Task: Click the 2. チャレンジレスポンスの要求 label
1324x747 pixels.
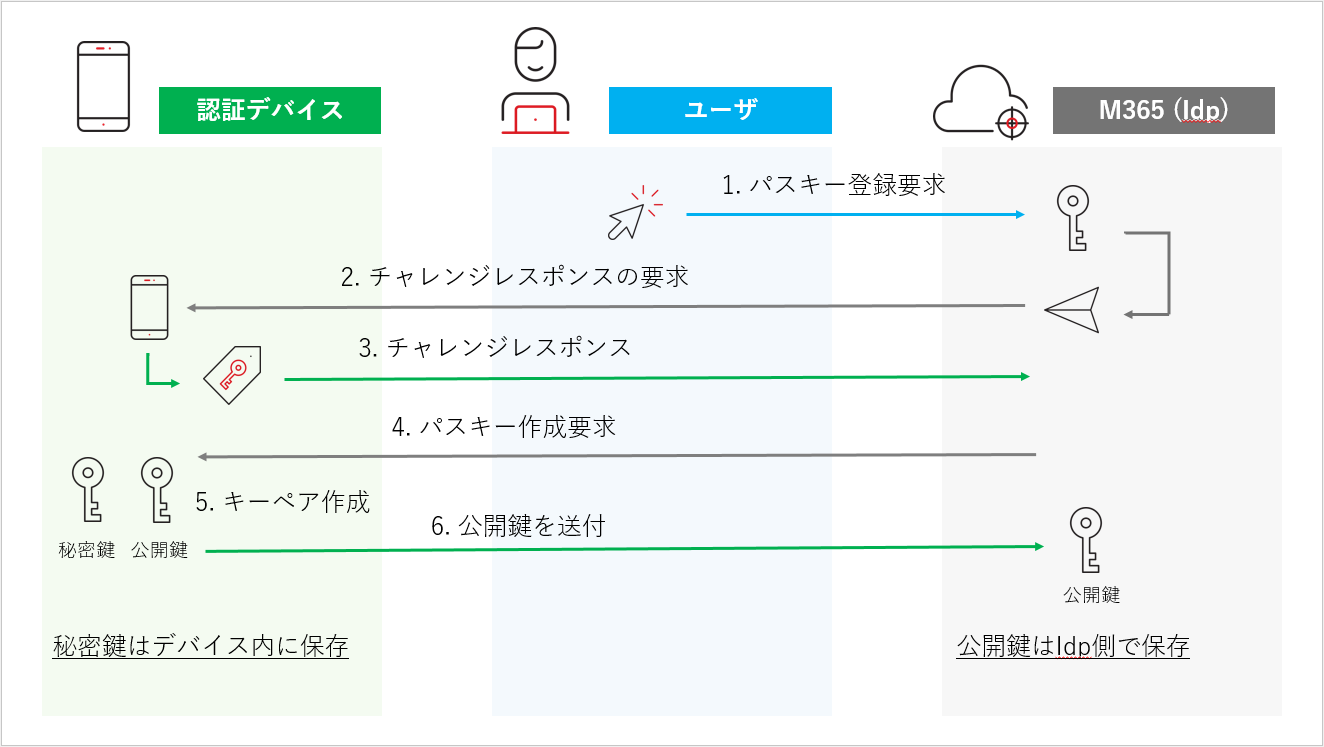Action: pos(515,277)
